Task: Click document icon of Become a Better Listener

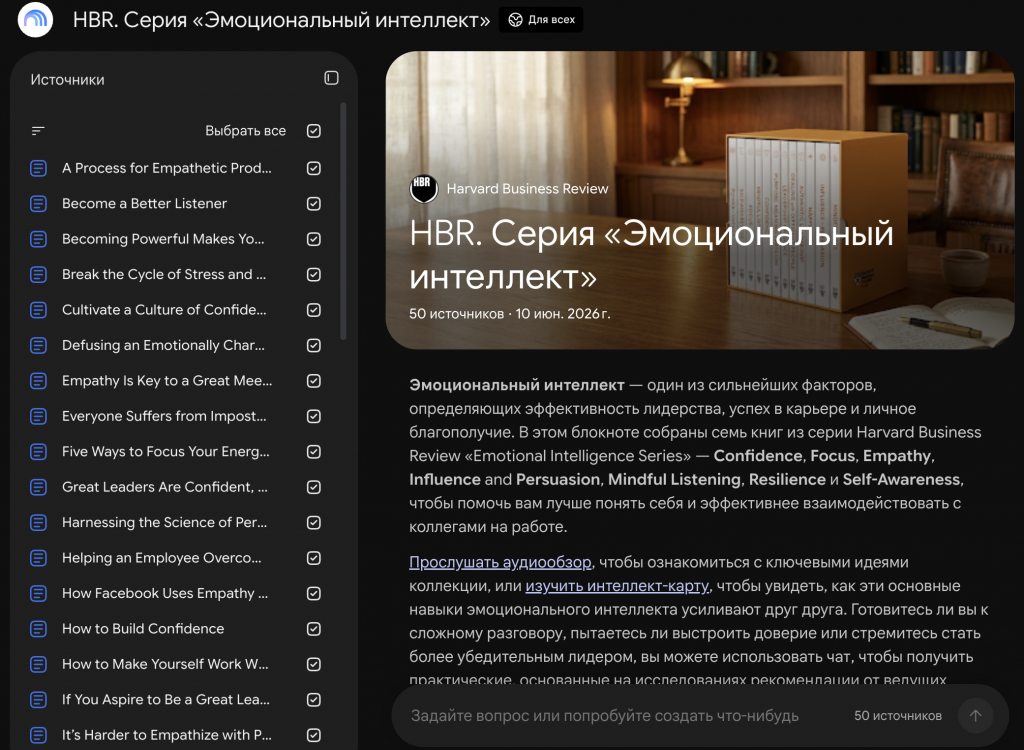Action: coord(39,203)
